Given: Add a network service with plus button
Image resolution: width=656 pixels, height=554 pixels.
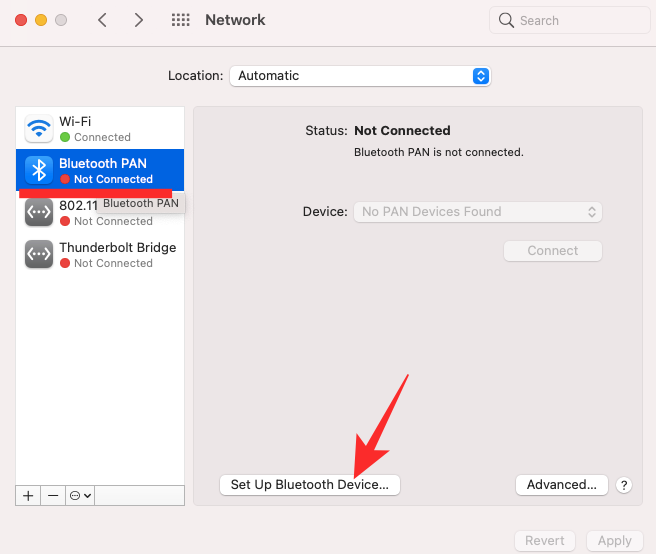Looking at the screenshot, I should 28,496.
